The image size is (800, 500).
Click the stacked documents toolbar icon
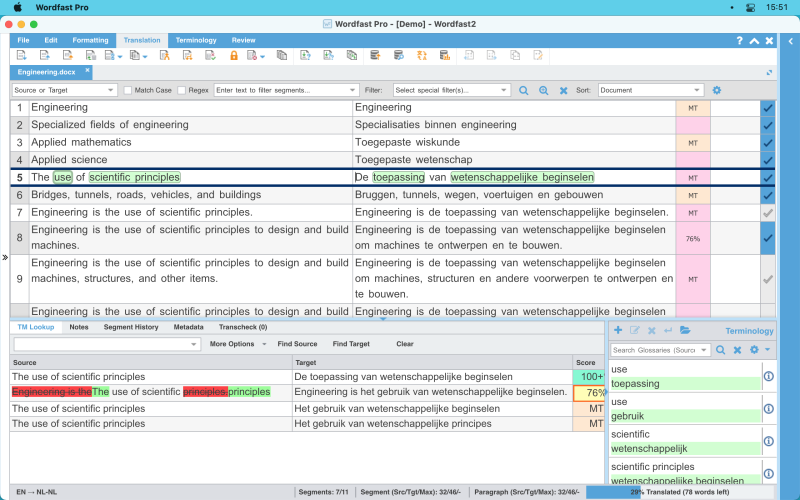point(282,56)
